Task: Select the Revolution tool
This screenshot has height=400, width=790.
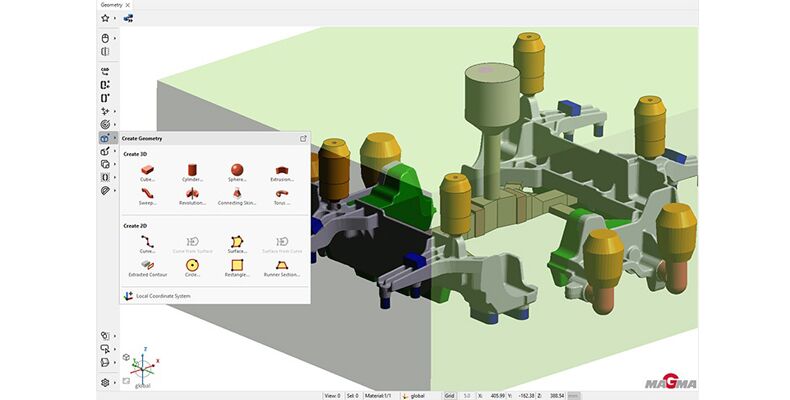Action: click(x=192, y=195)
